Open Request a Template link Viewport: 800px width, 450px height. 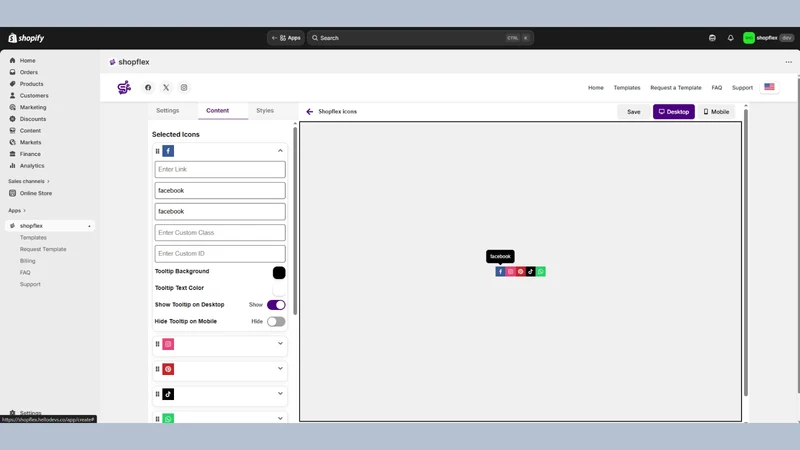(x=676, y=88)
